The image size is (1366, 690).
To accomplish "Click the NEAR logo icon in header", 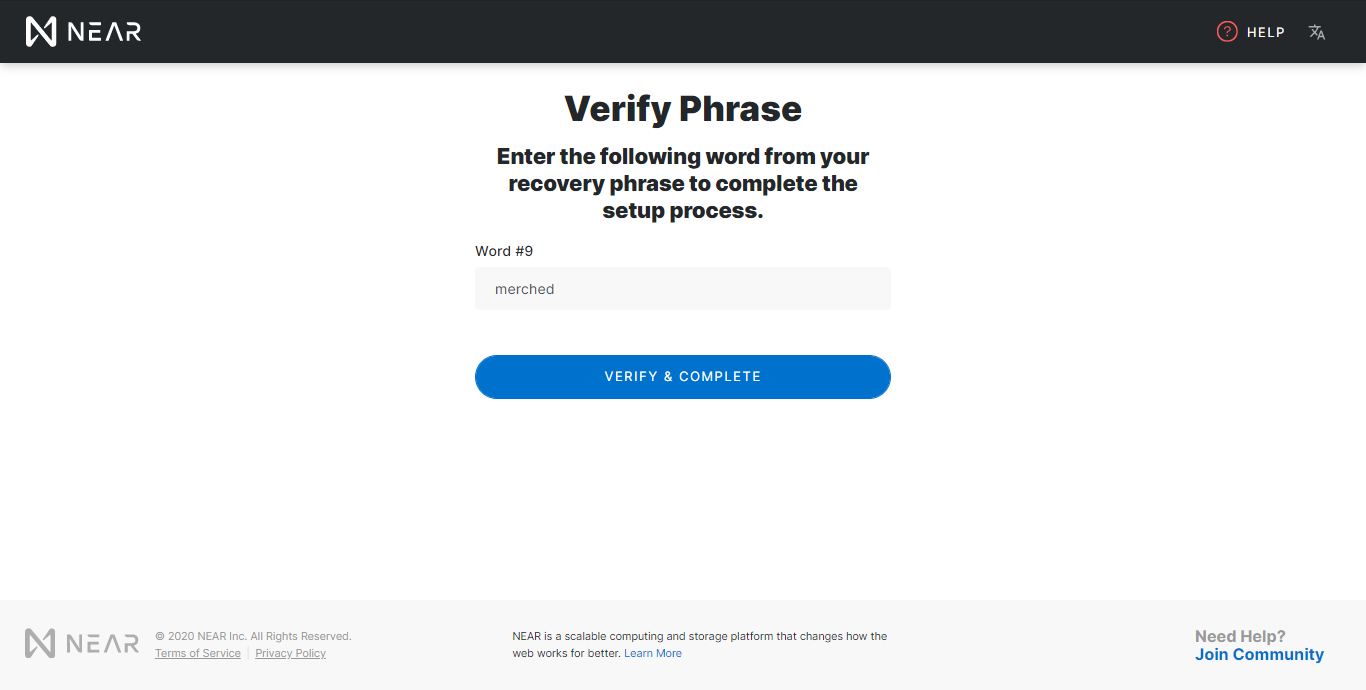I will 41,32.
